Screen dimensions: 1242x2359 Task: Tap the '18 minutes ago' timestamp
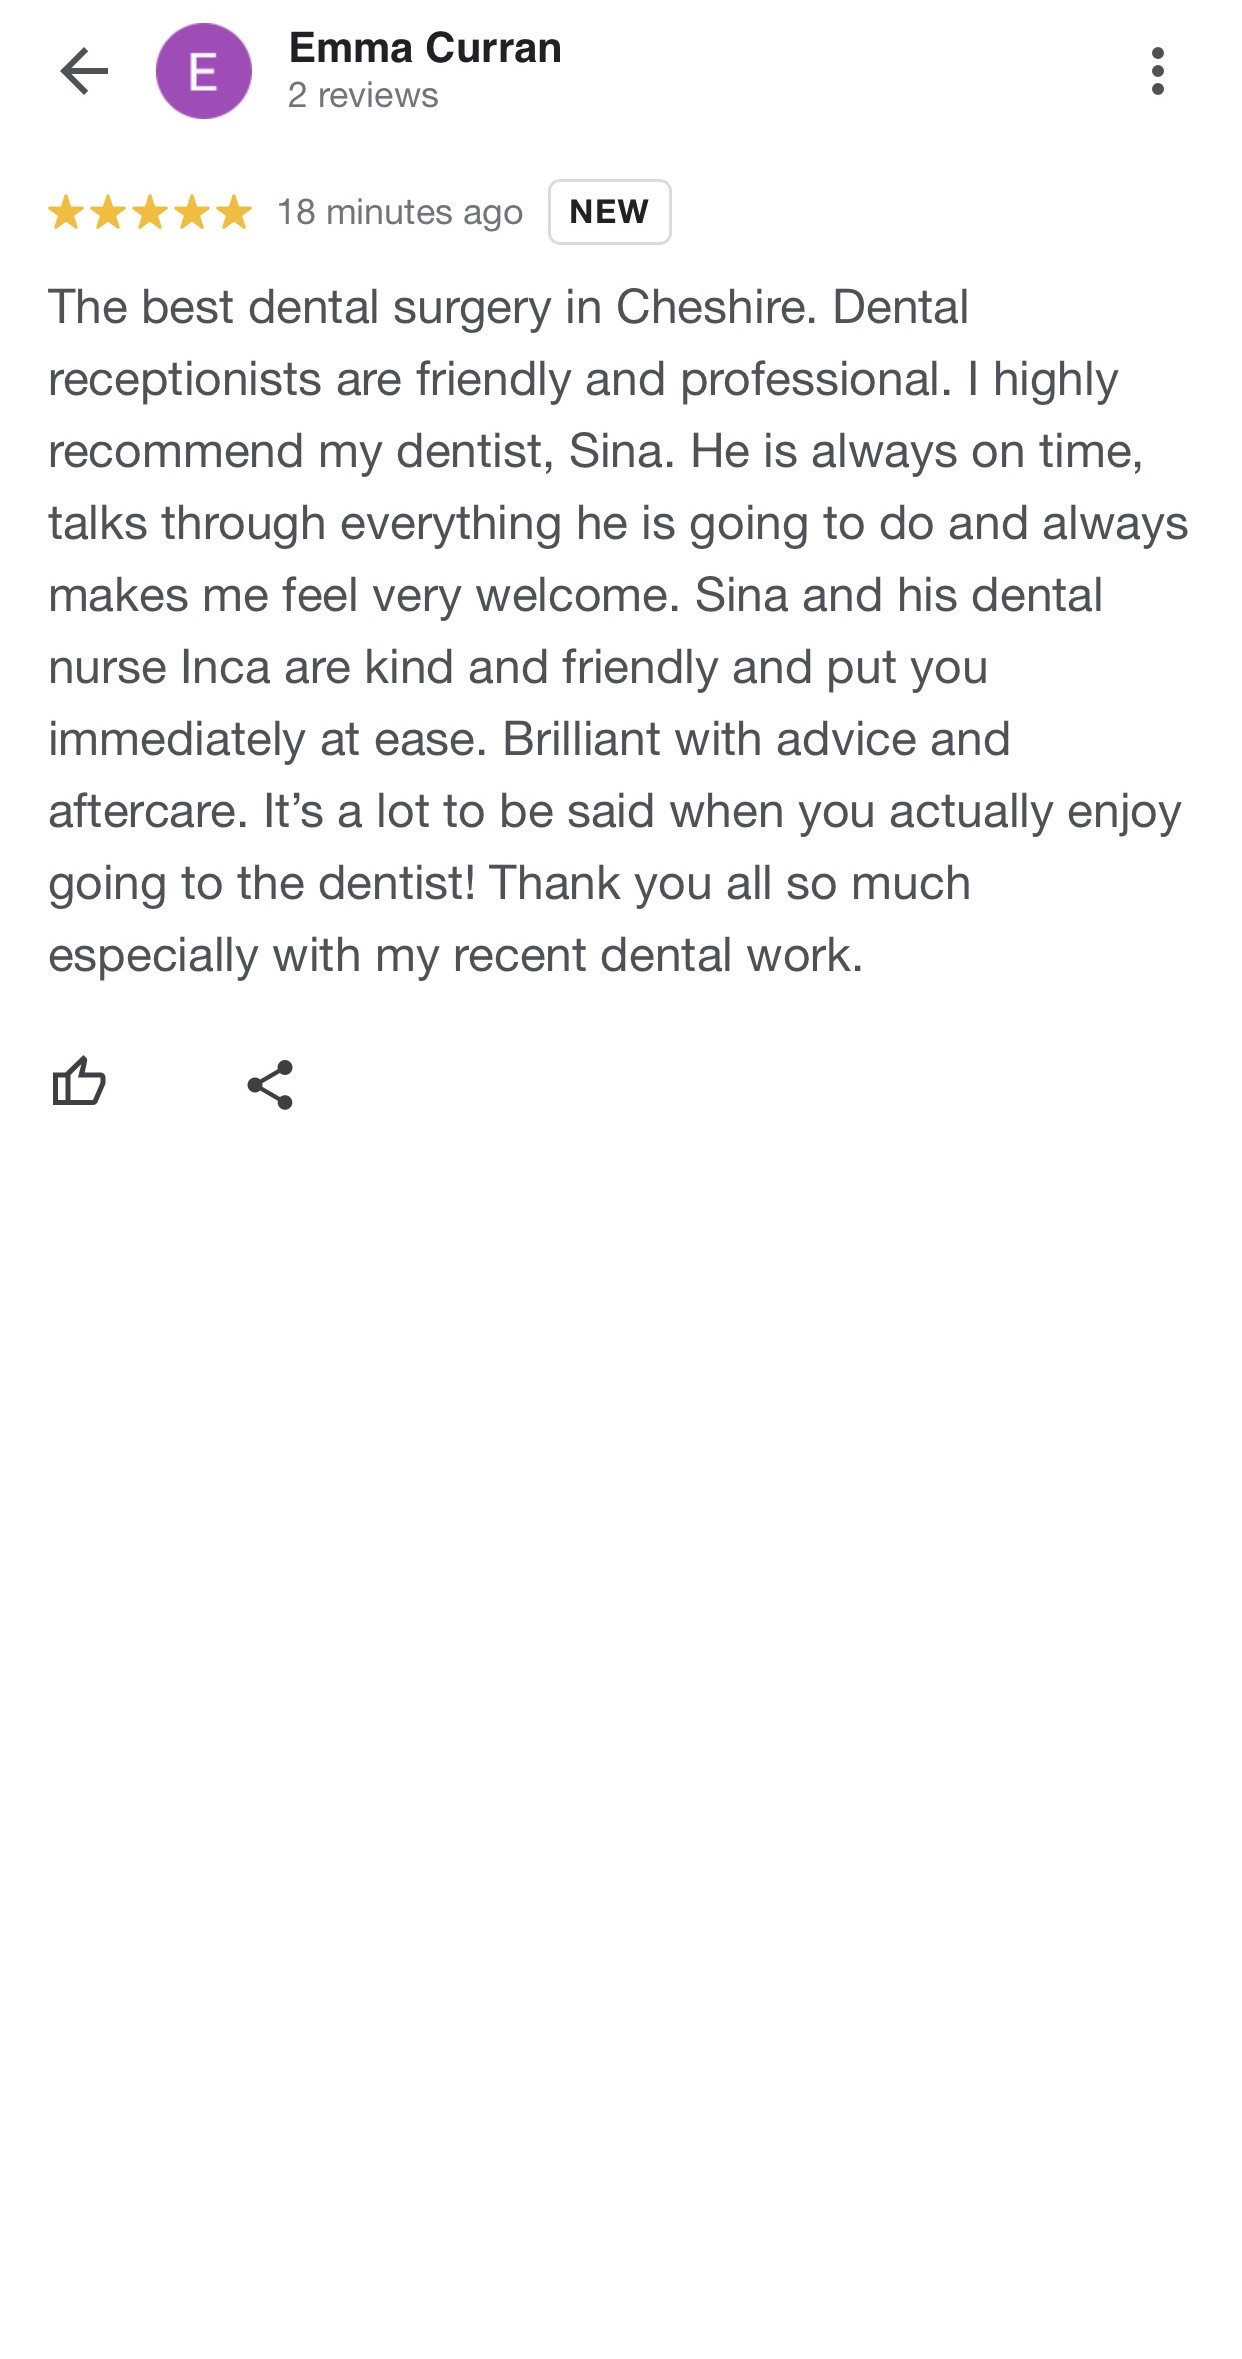tap(400, 213)
